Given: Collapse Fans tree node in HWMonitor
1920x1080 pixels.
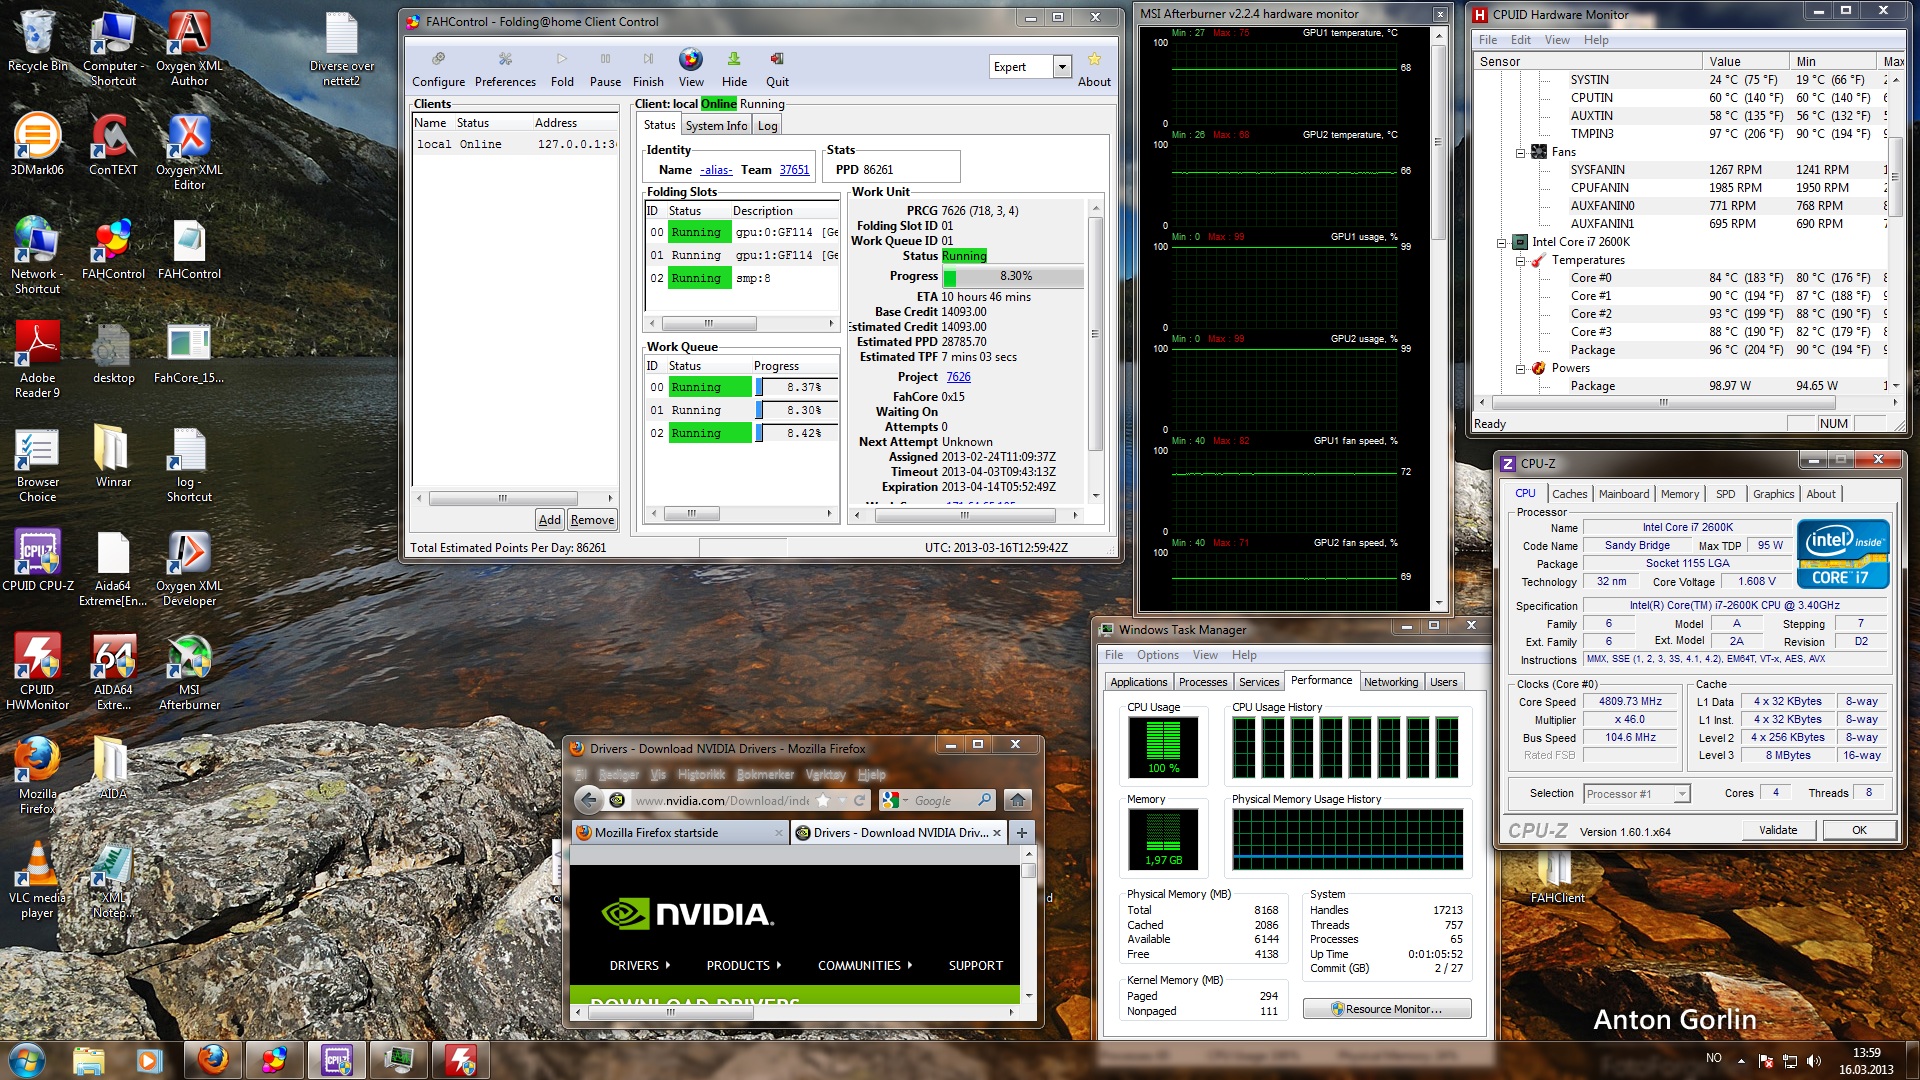Looking at the screenshot, I should (x=1520, y=152).
